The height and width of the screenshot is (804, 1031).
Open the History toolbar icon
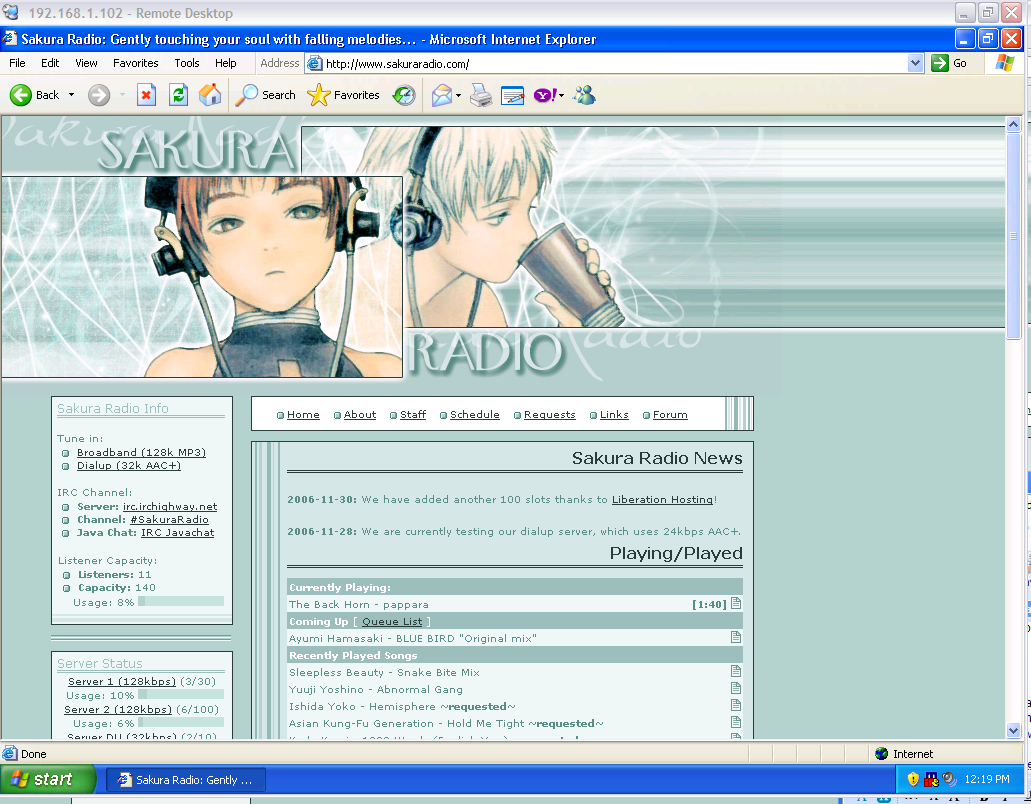click(x=404, y=95)
